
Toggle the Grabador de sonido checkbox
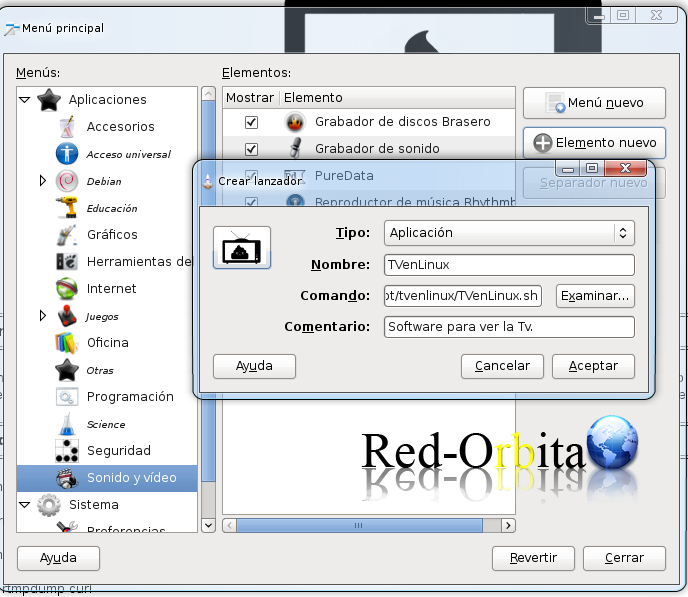tap(252, 149)
